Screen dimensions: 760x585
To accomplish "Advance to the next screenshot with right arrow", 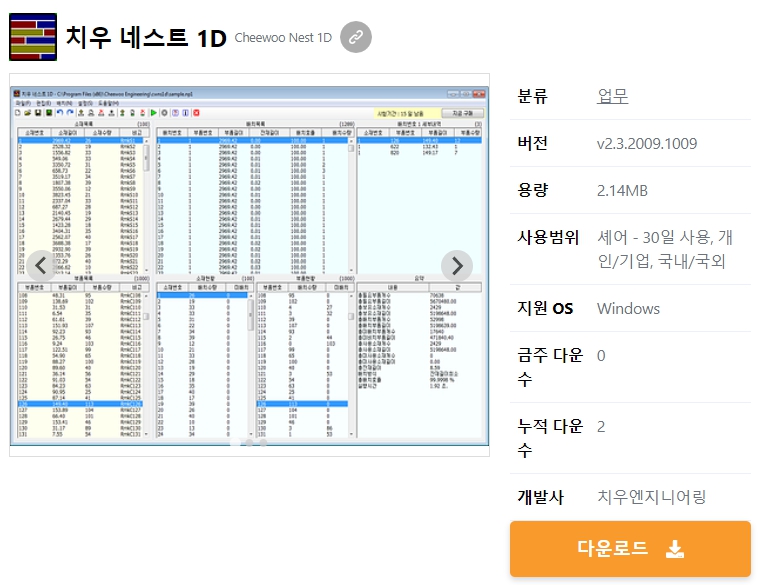I will (457, 266).
